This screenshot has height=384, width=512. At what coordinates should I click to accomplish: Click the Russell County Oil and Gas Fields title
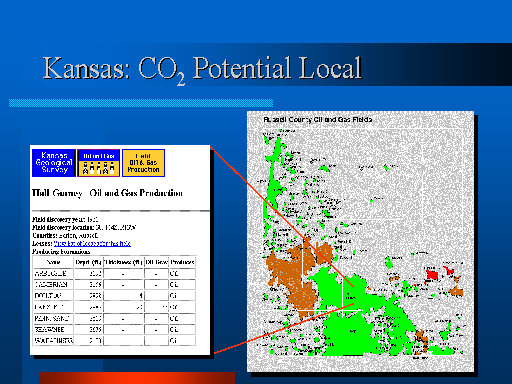(318, 119)
